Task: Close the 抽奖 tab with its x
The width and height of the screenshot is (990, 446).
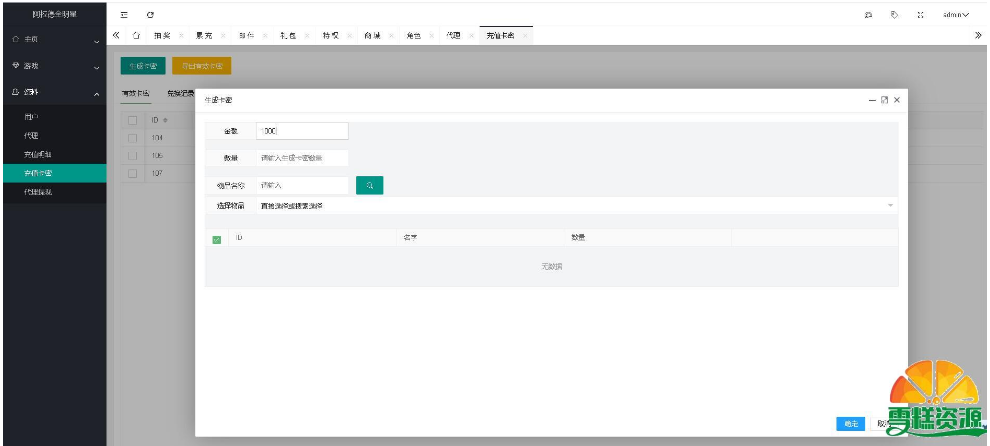Action: pos(181,36)
